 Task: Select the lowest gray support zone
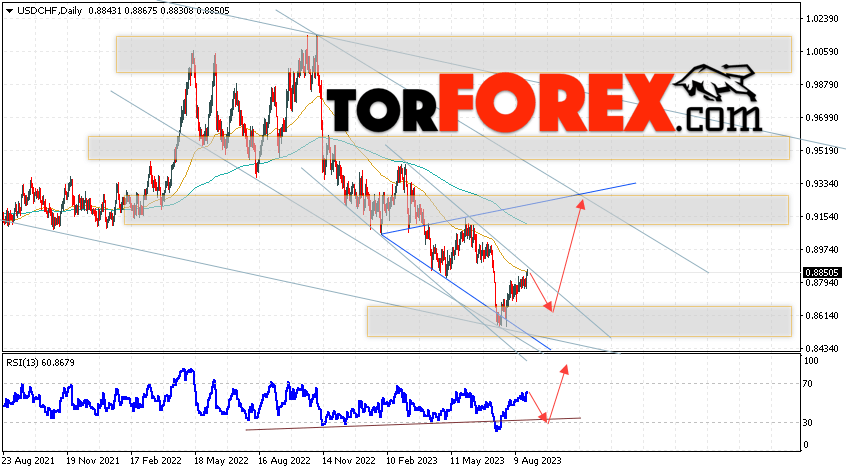[x=579, y=321]
